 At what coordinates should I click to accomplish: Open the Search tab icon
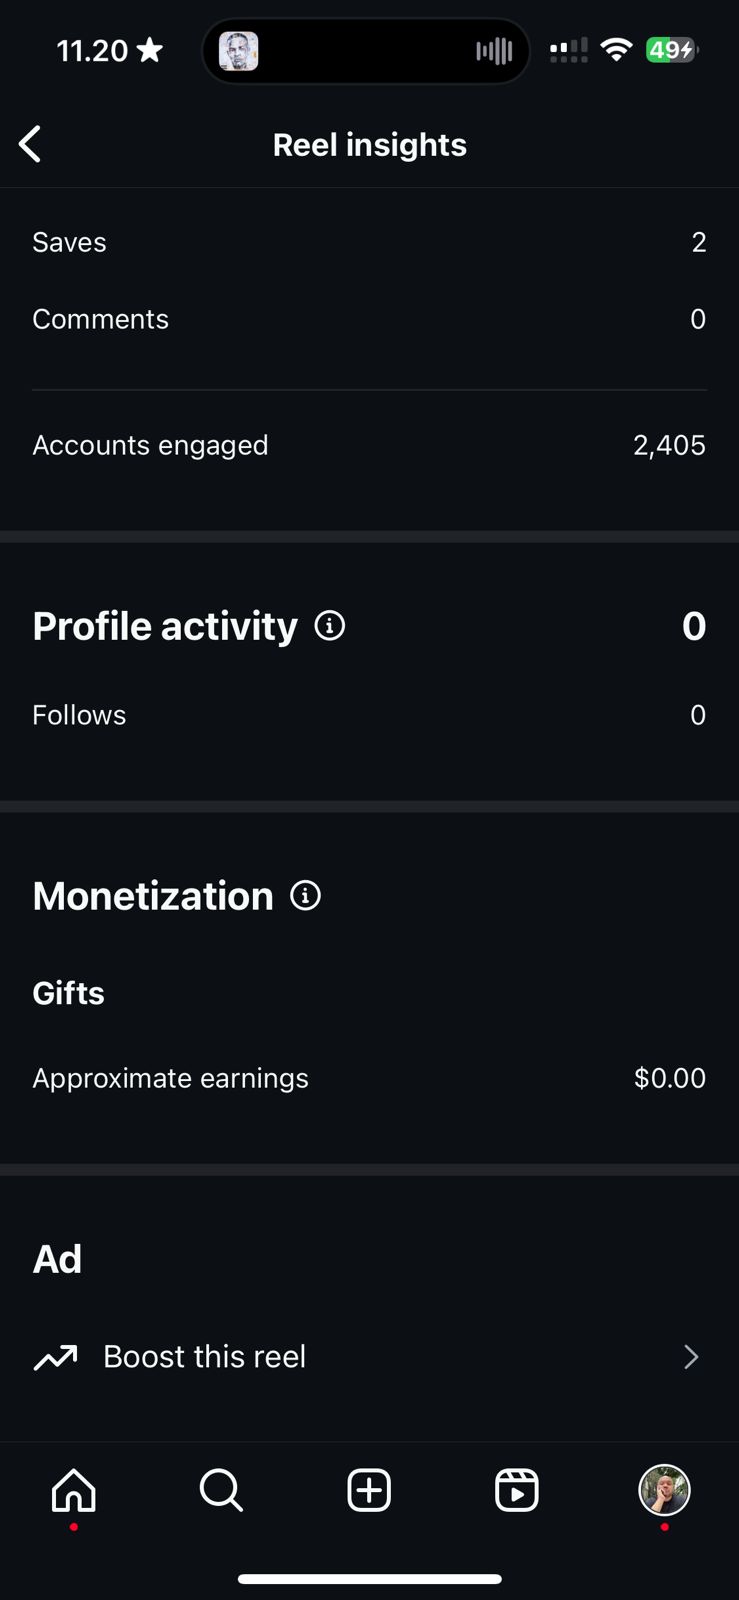coord(221,1490)
